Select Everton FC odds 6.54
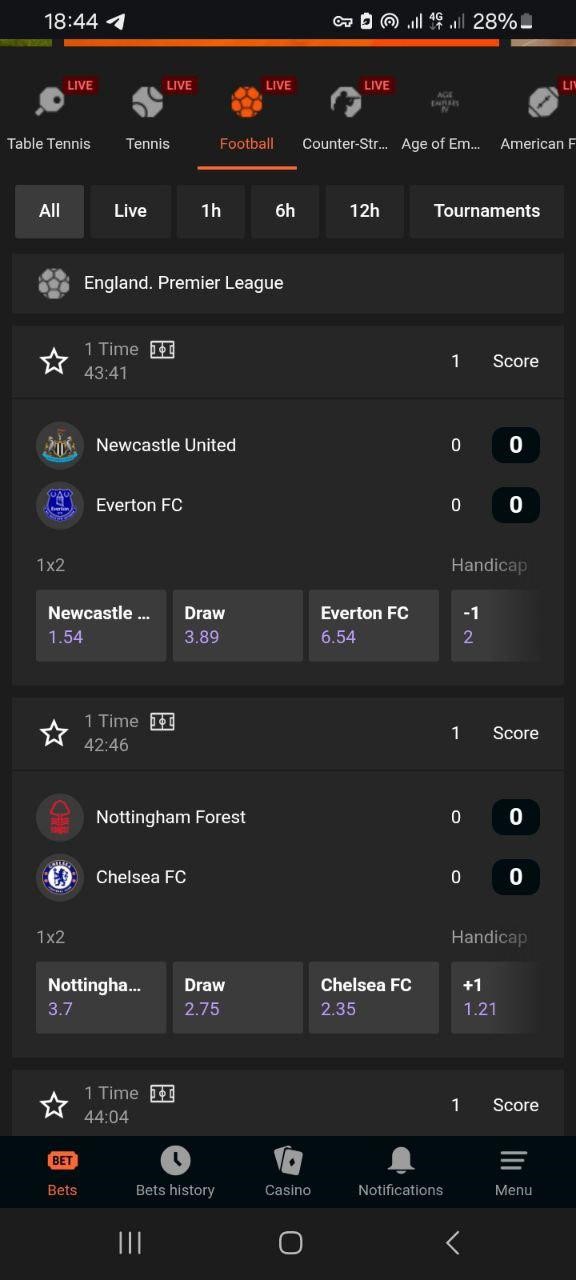This screenshot has width=576, height=1280. pos(374,625)
